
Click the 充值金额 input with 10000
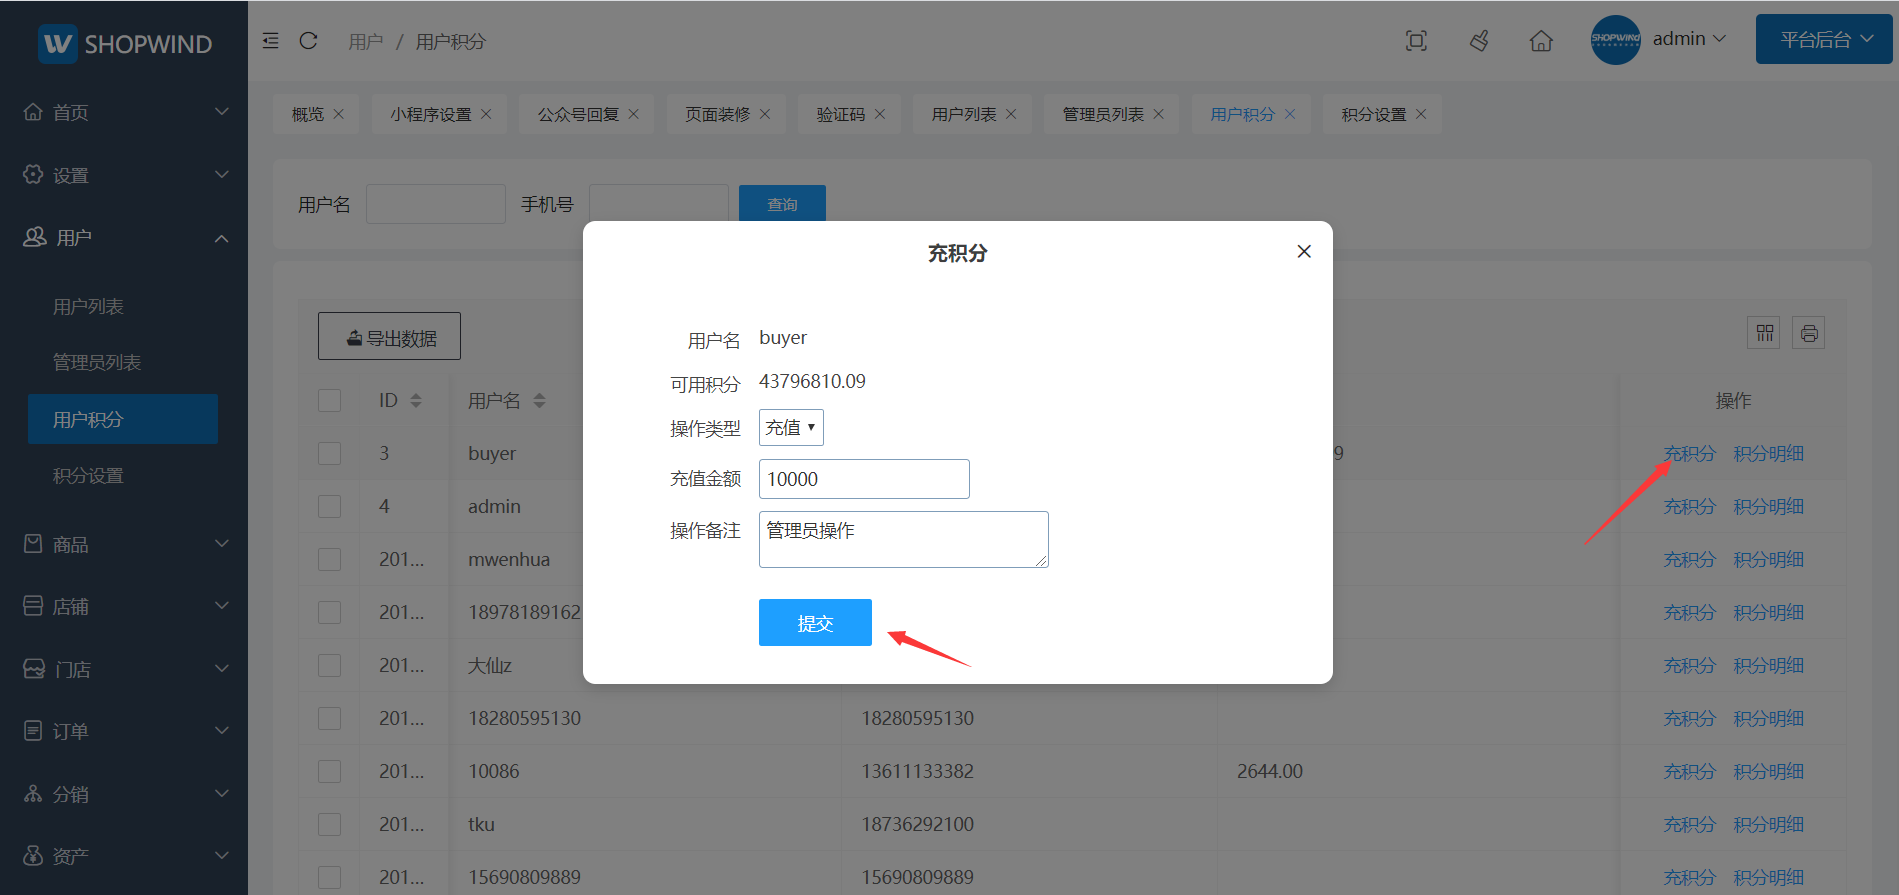864,479
